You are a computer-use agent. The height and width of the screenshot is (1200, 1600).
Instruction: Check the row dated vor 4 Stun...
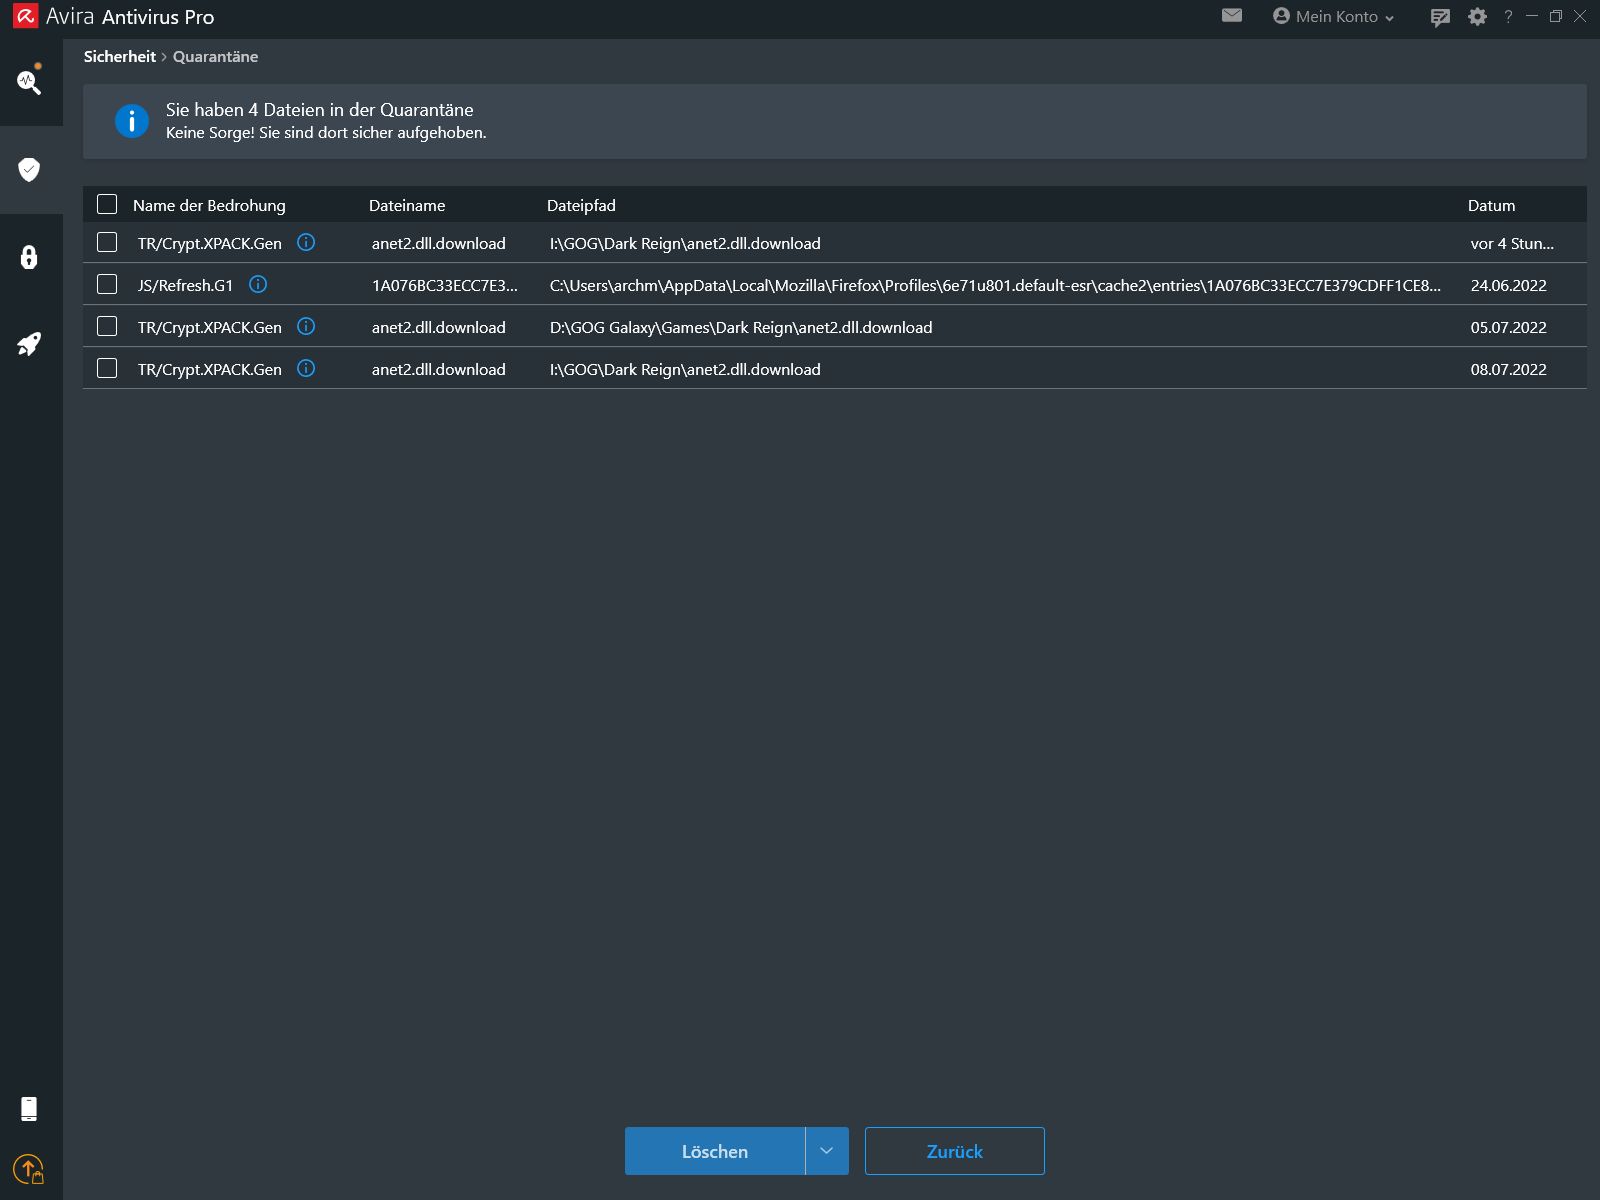tap(107, 242)
